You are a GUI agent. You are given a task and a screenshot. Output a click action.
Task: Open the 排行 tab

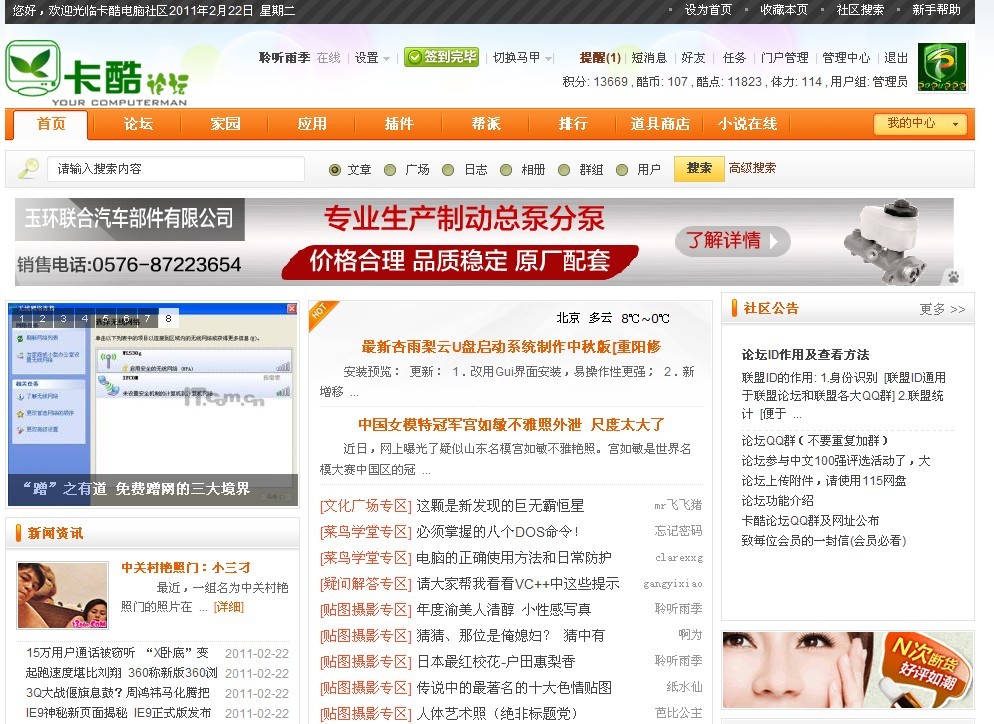573,124
